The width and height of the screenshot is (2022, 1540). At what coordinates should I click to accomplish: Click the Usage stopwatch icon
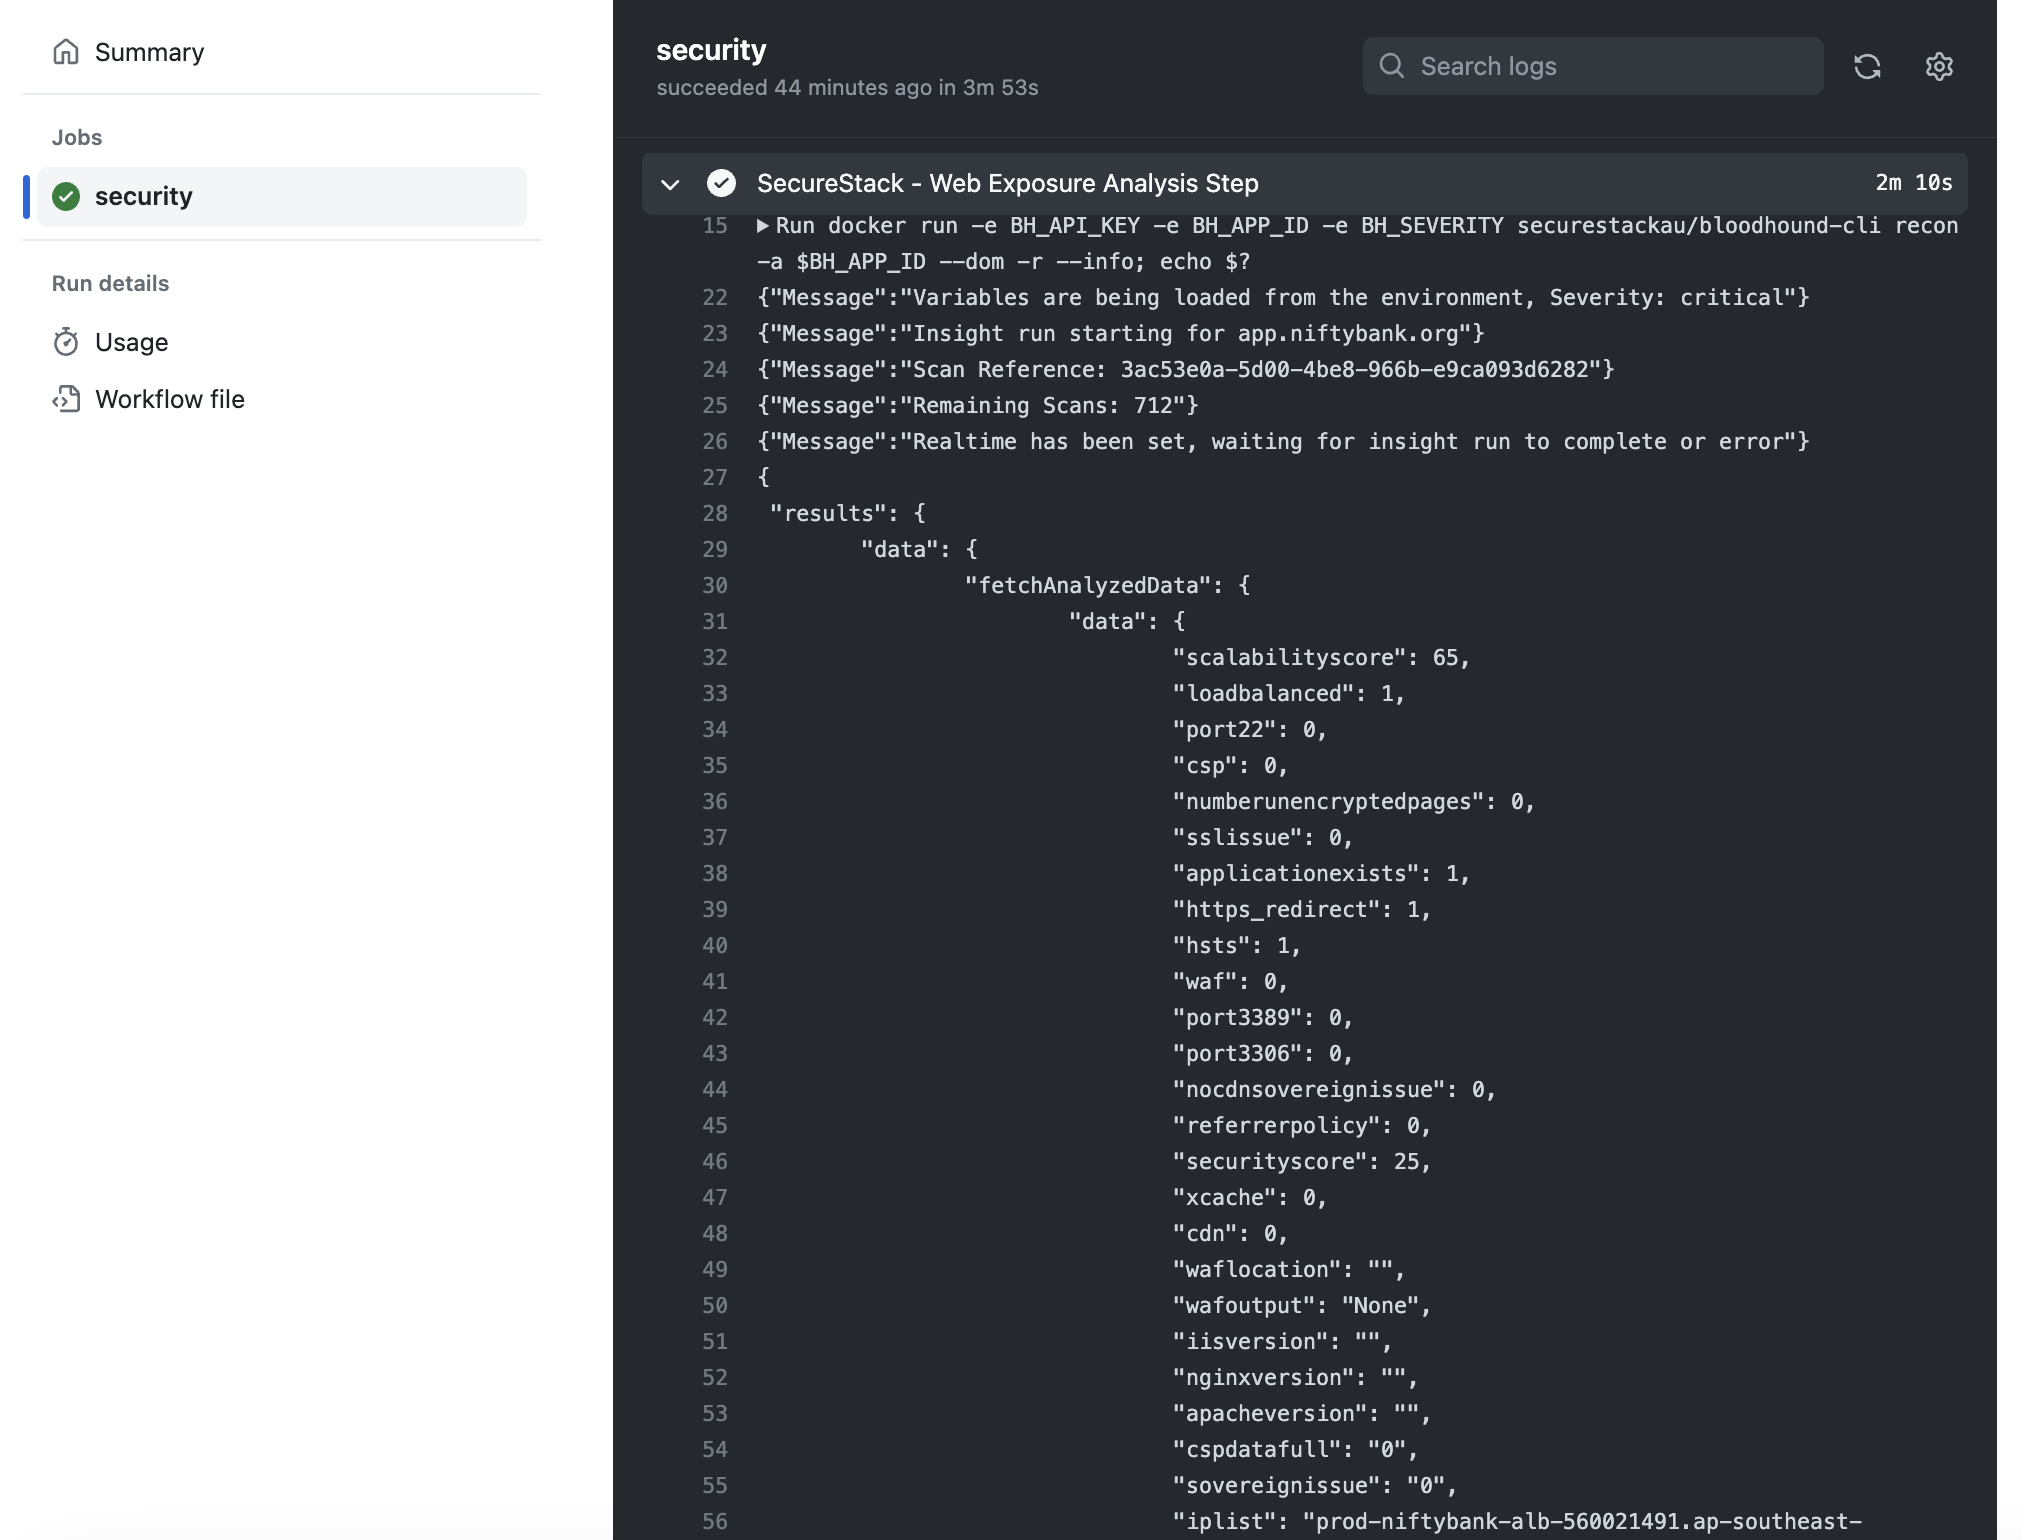point(66,342)
